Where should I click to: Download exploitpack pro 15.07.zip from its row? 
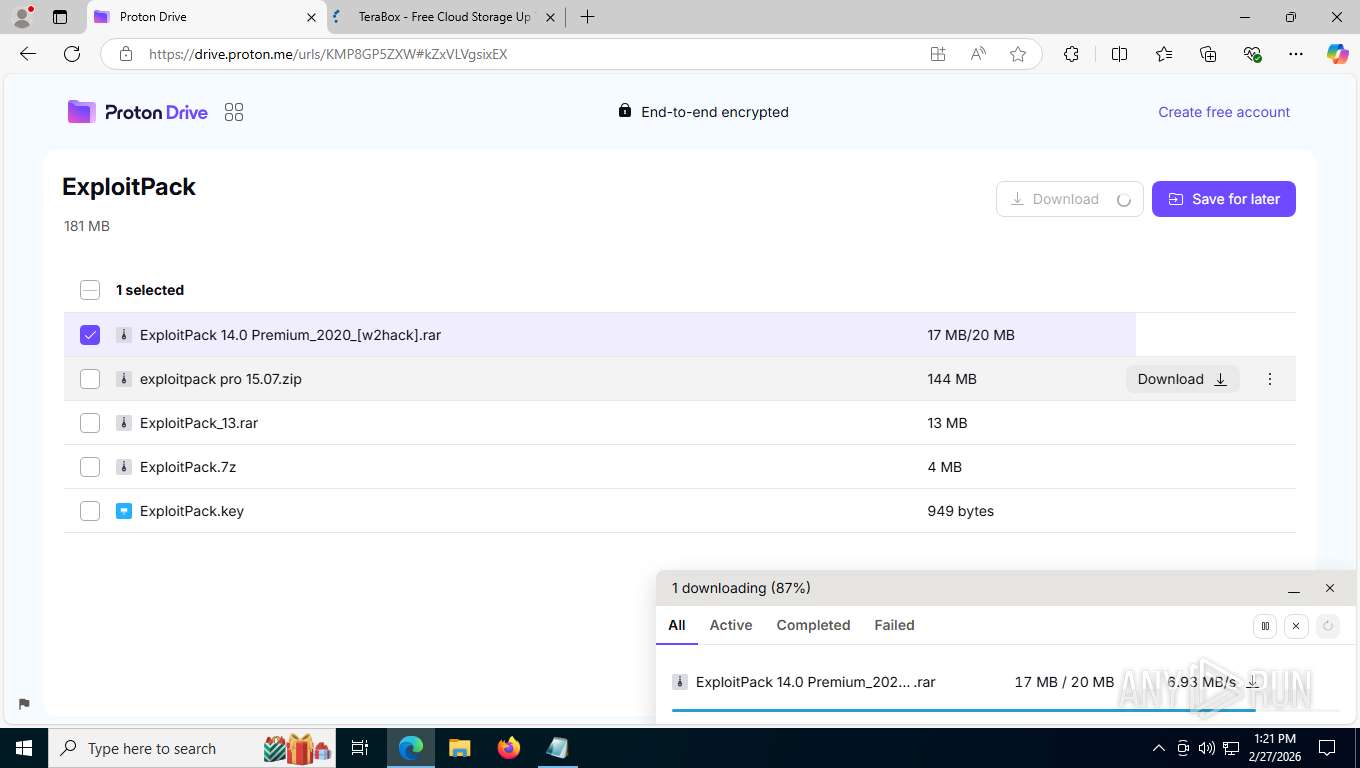[1182, 379]
